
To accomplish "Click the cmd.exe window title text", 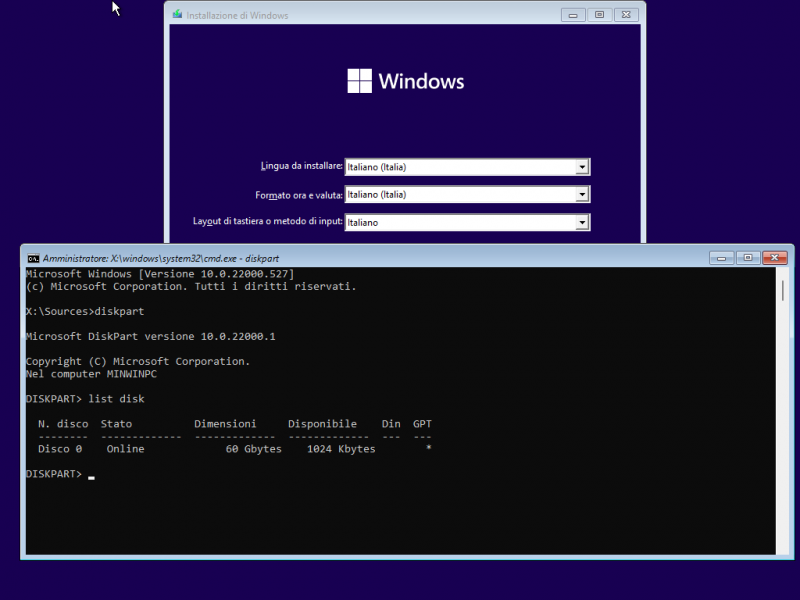I will pos(161,258).
